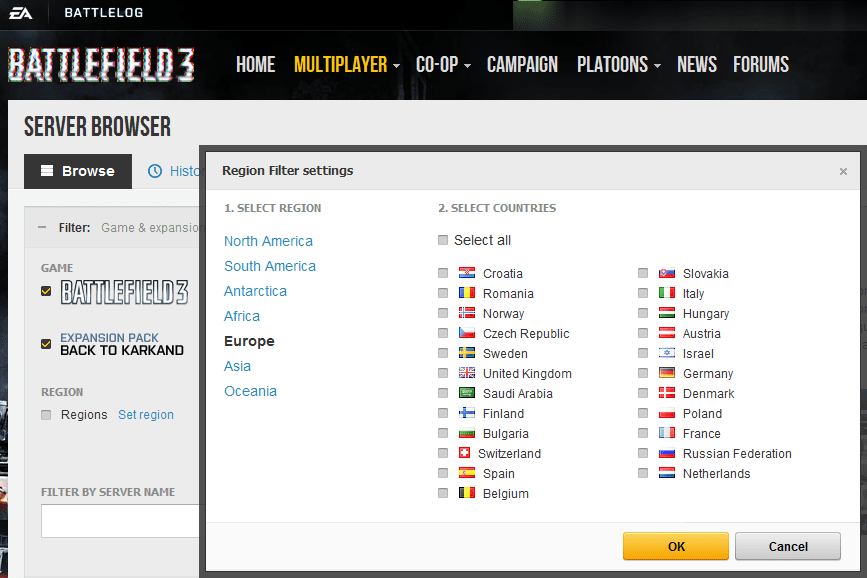The width and height of the screenshot is (867, 578).
Task: Open the Campaign nav item
Action: tap(522, 65)
